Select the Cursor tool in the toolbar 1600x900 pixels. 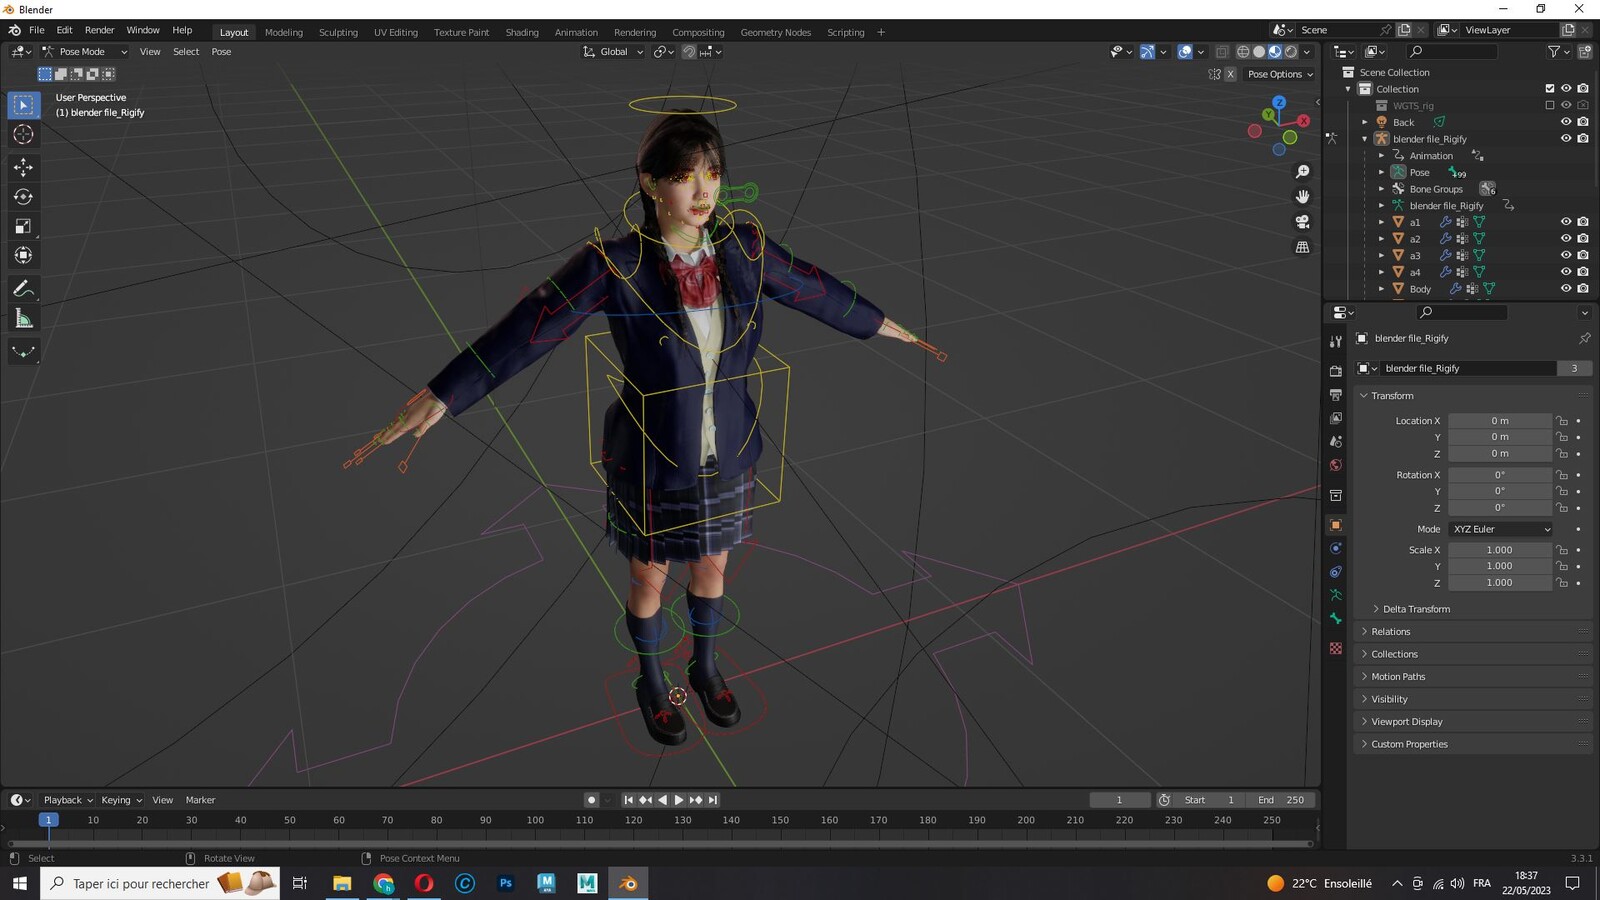pyautogui.click(x=23, y=134)
